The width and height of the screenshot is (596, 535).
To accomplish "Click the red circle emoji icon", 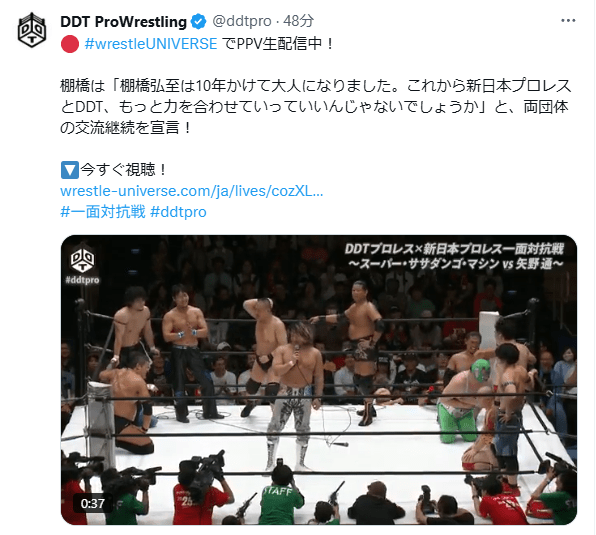I will tap(70, 44).
